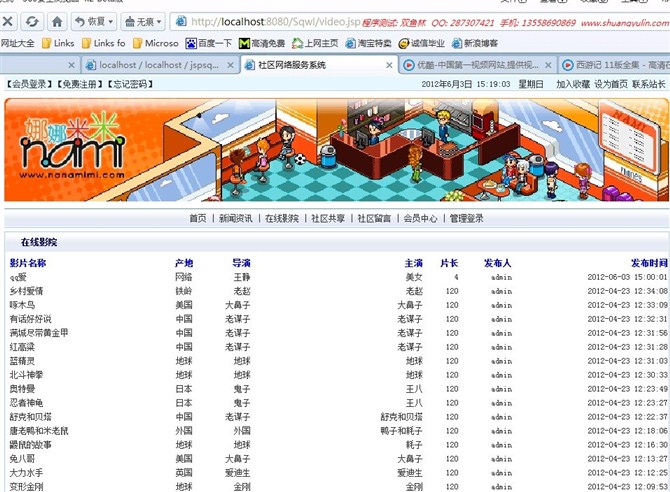Click the browser refresh button

[x=32, y=21]
